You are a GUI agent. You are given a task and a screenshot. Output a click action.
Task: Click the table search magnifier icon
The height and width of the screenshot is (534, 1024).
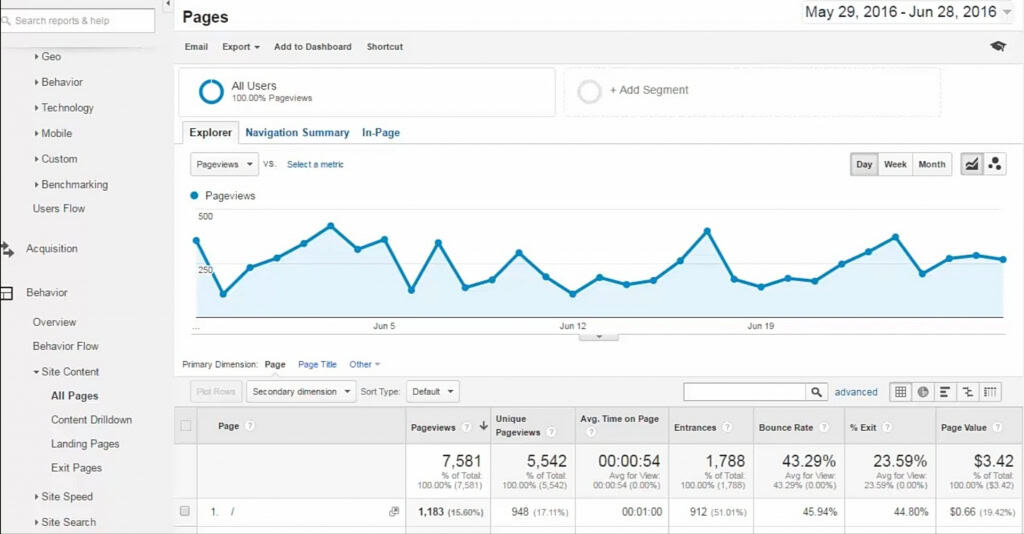(x=818, y=392)
